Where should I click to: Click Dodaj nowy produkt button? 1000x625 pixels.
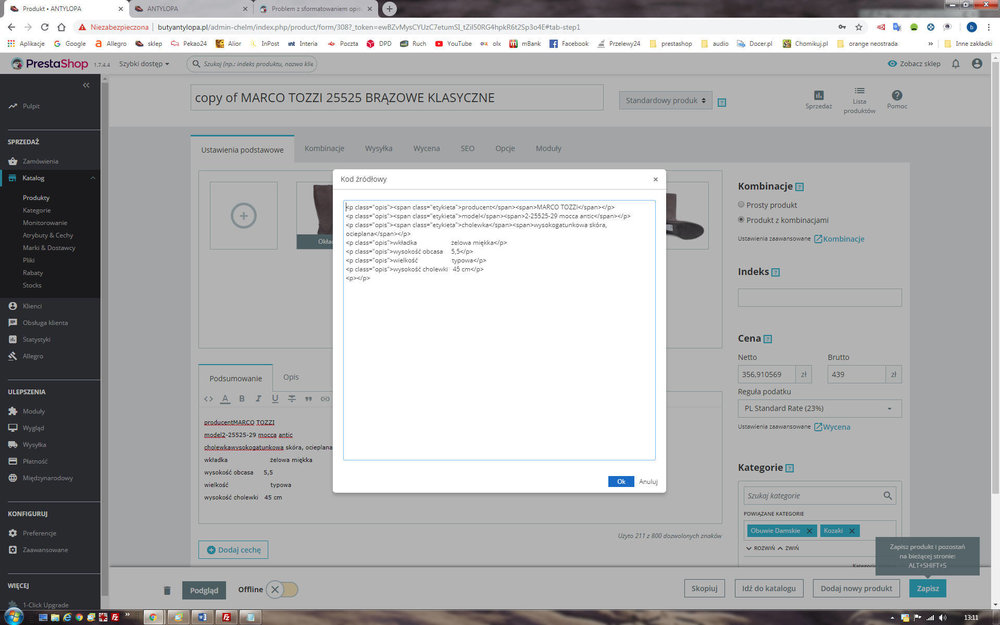[856, 588]
